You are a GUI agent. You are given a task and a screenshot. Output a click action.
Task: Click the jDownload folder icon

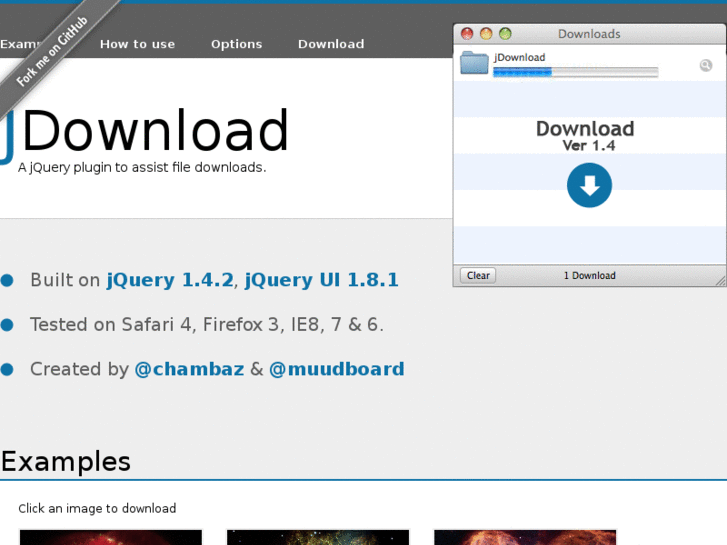click(x=474, y=63)
